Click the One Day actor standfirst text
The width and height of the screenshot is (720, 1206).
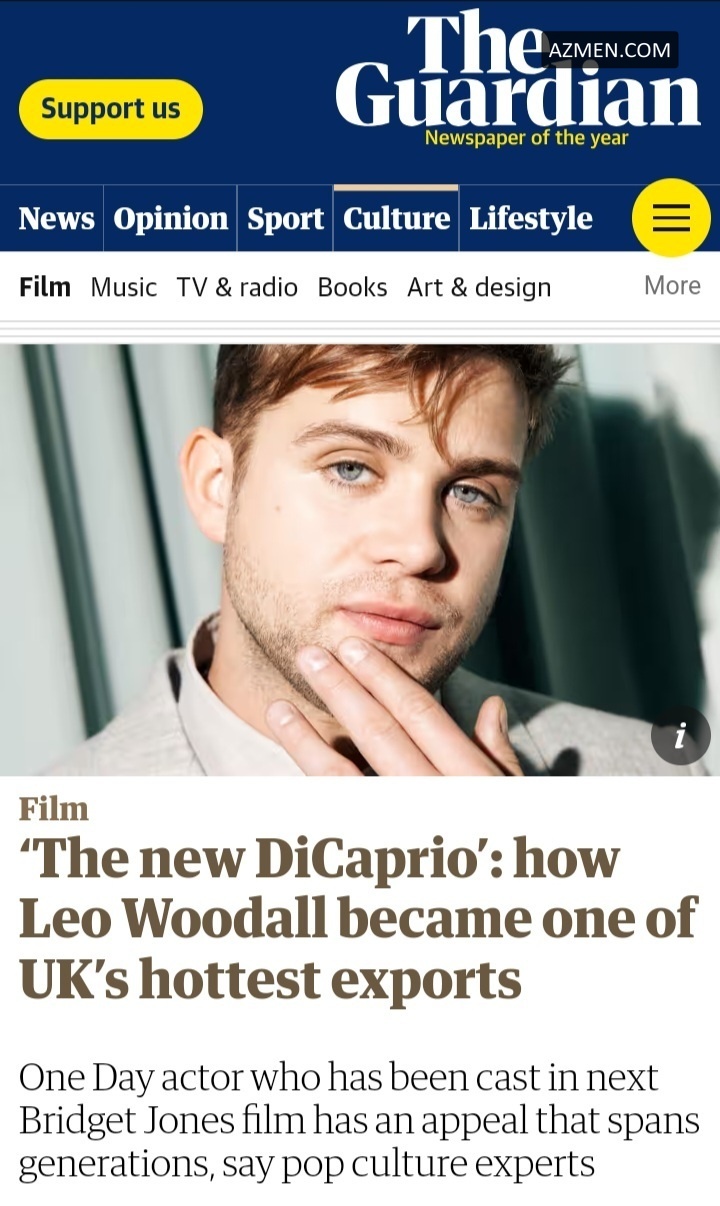[359, 1120]
